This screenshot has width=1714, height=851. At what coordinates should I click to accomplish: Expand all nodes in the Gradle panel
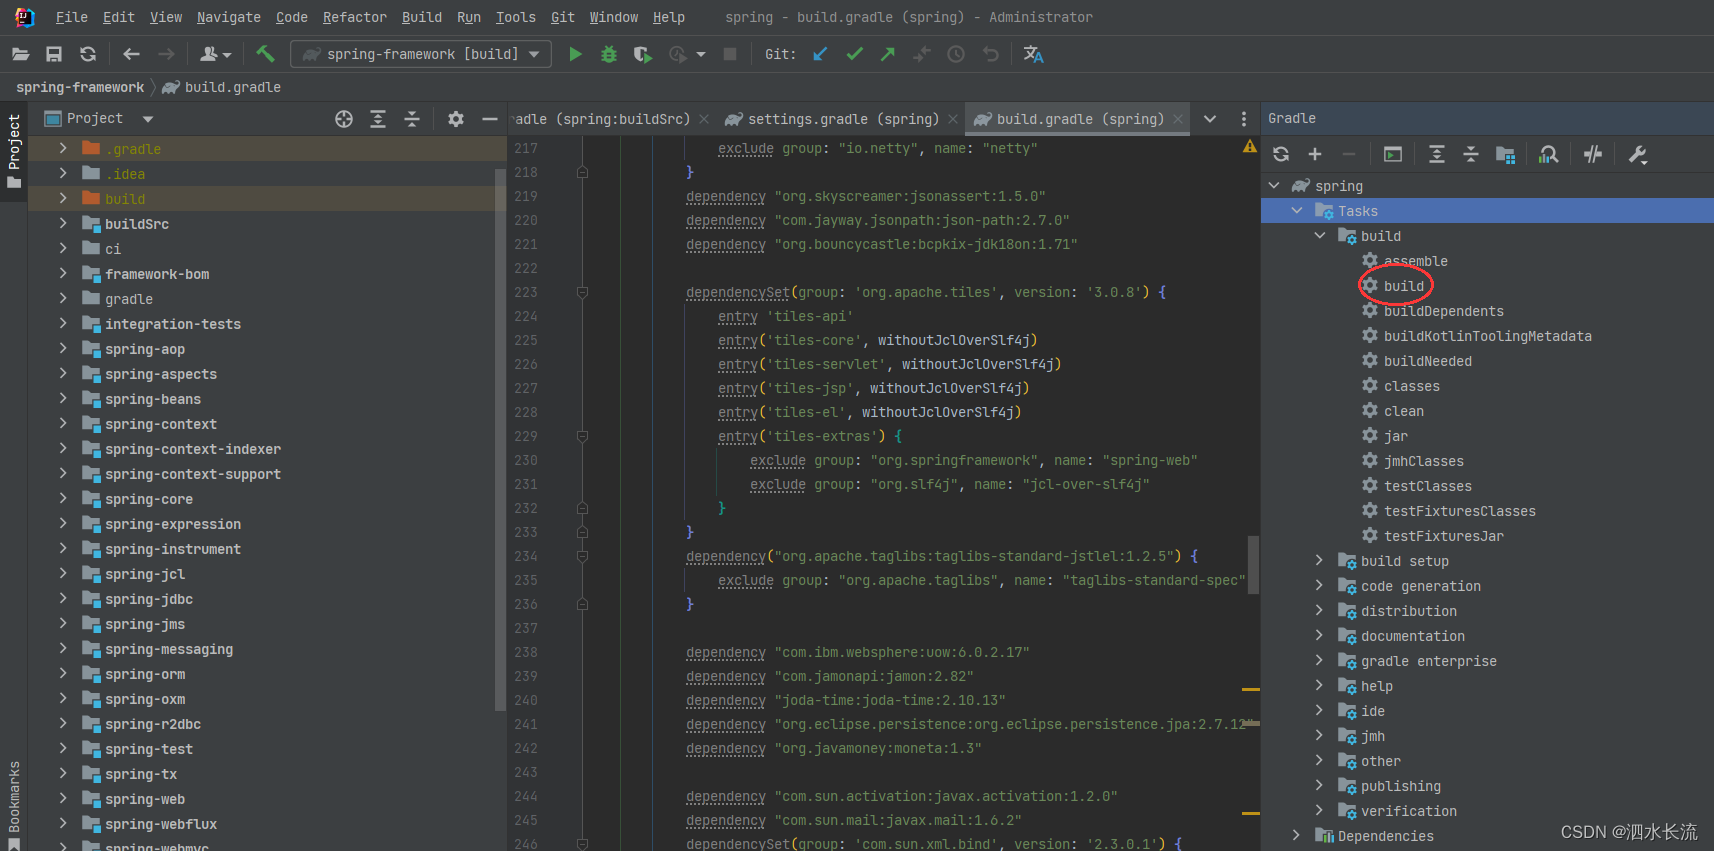1437,154
